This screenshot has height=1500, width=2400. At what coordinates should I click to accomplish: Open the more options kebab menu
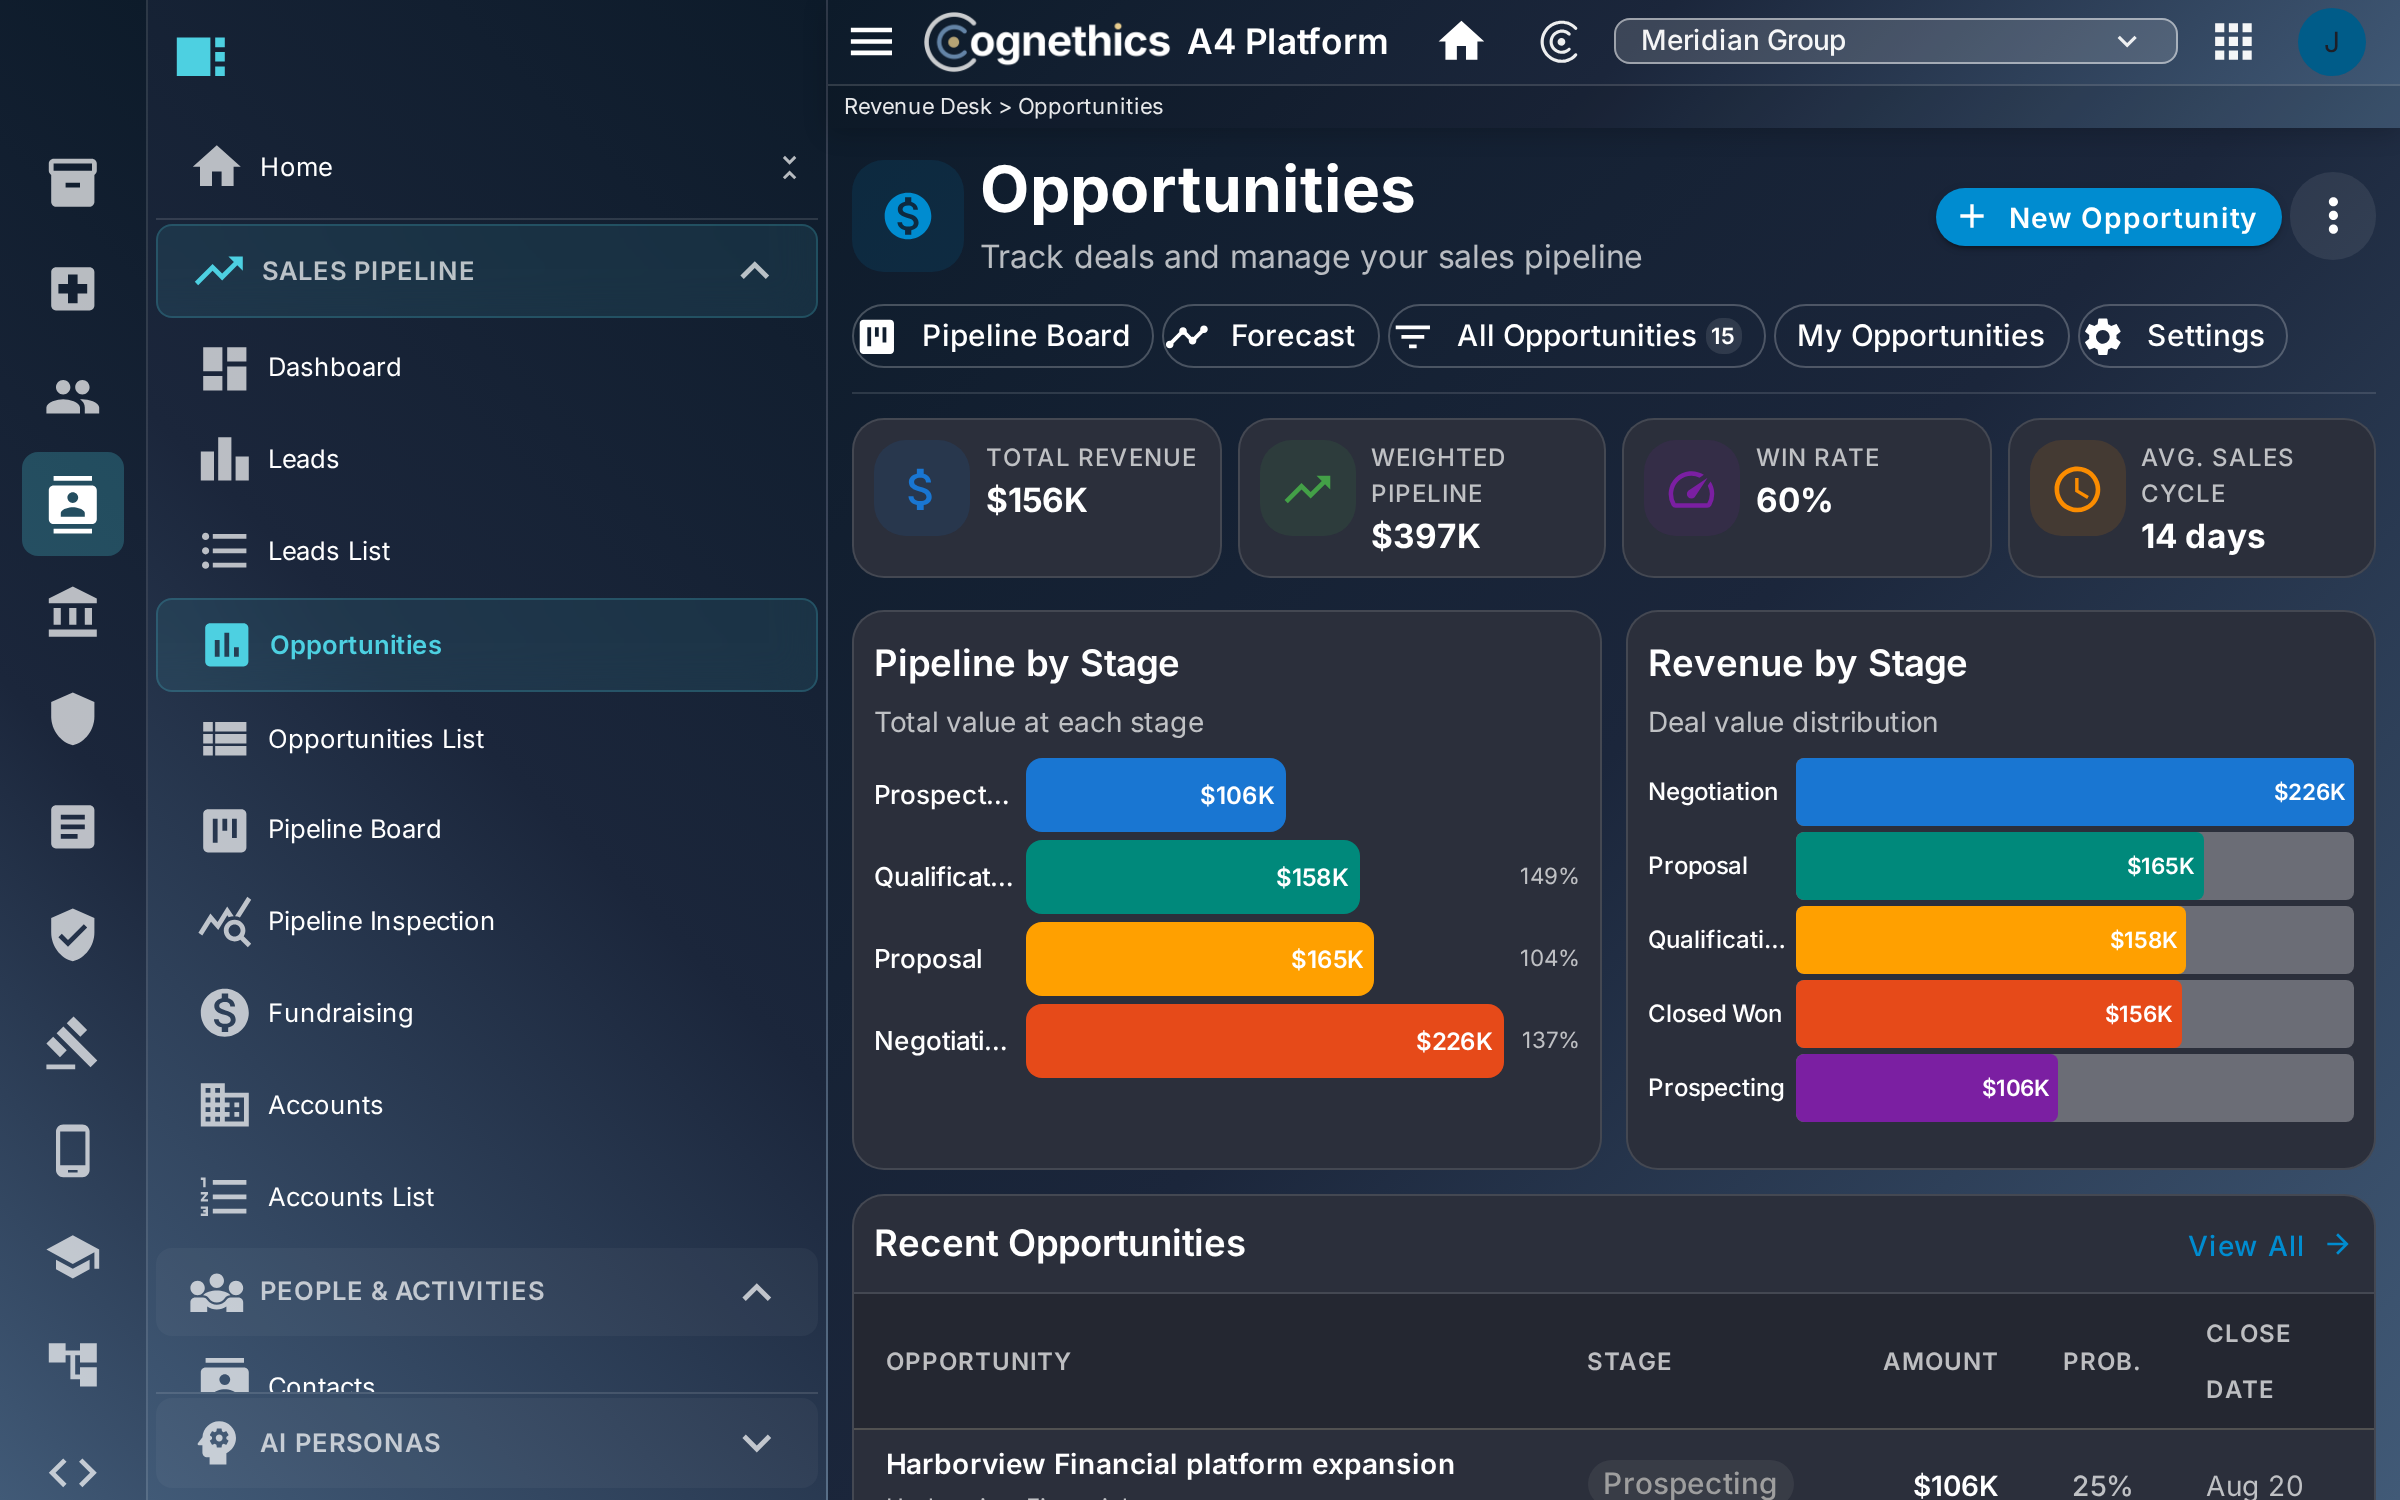coord(2332,216)
